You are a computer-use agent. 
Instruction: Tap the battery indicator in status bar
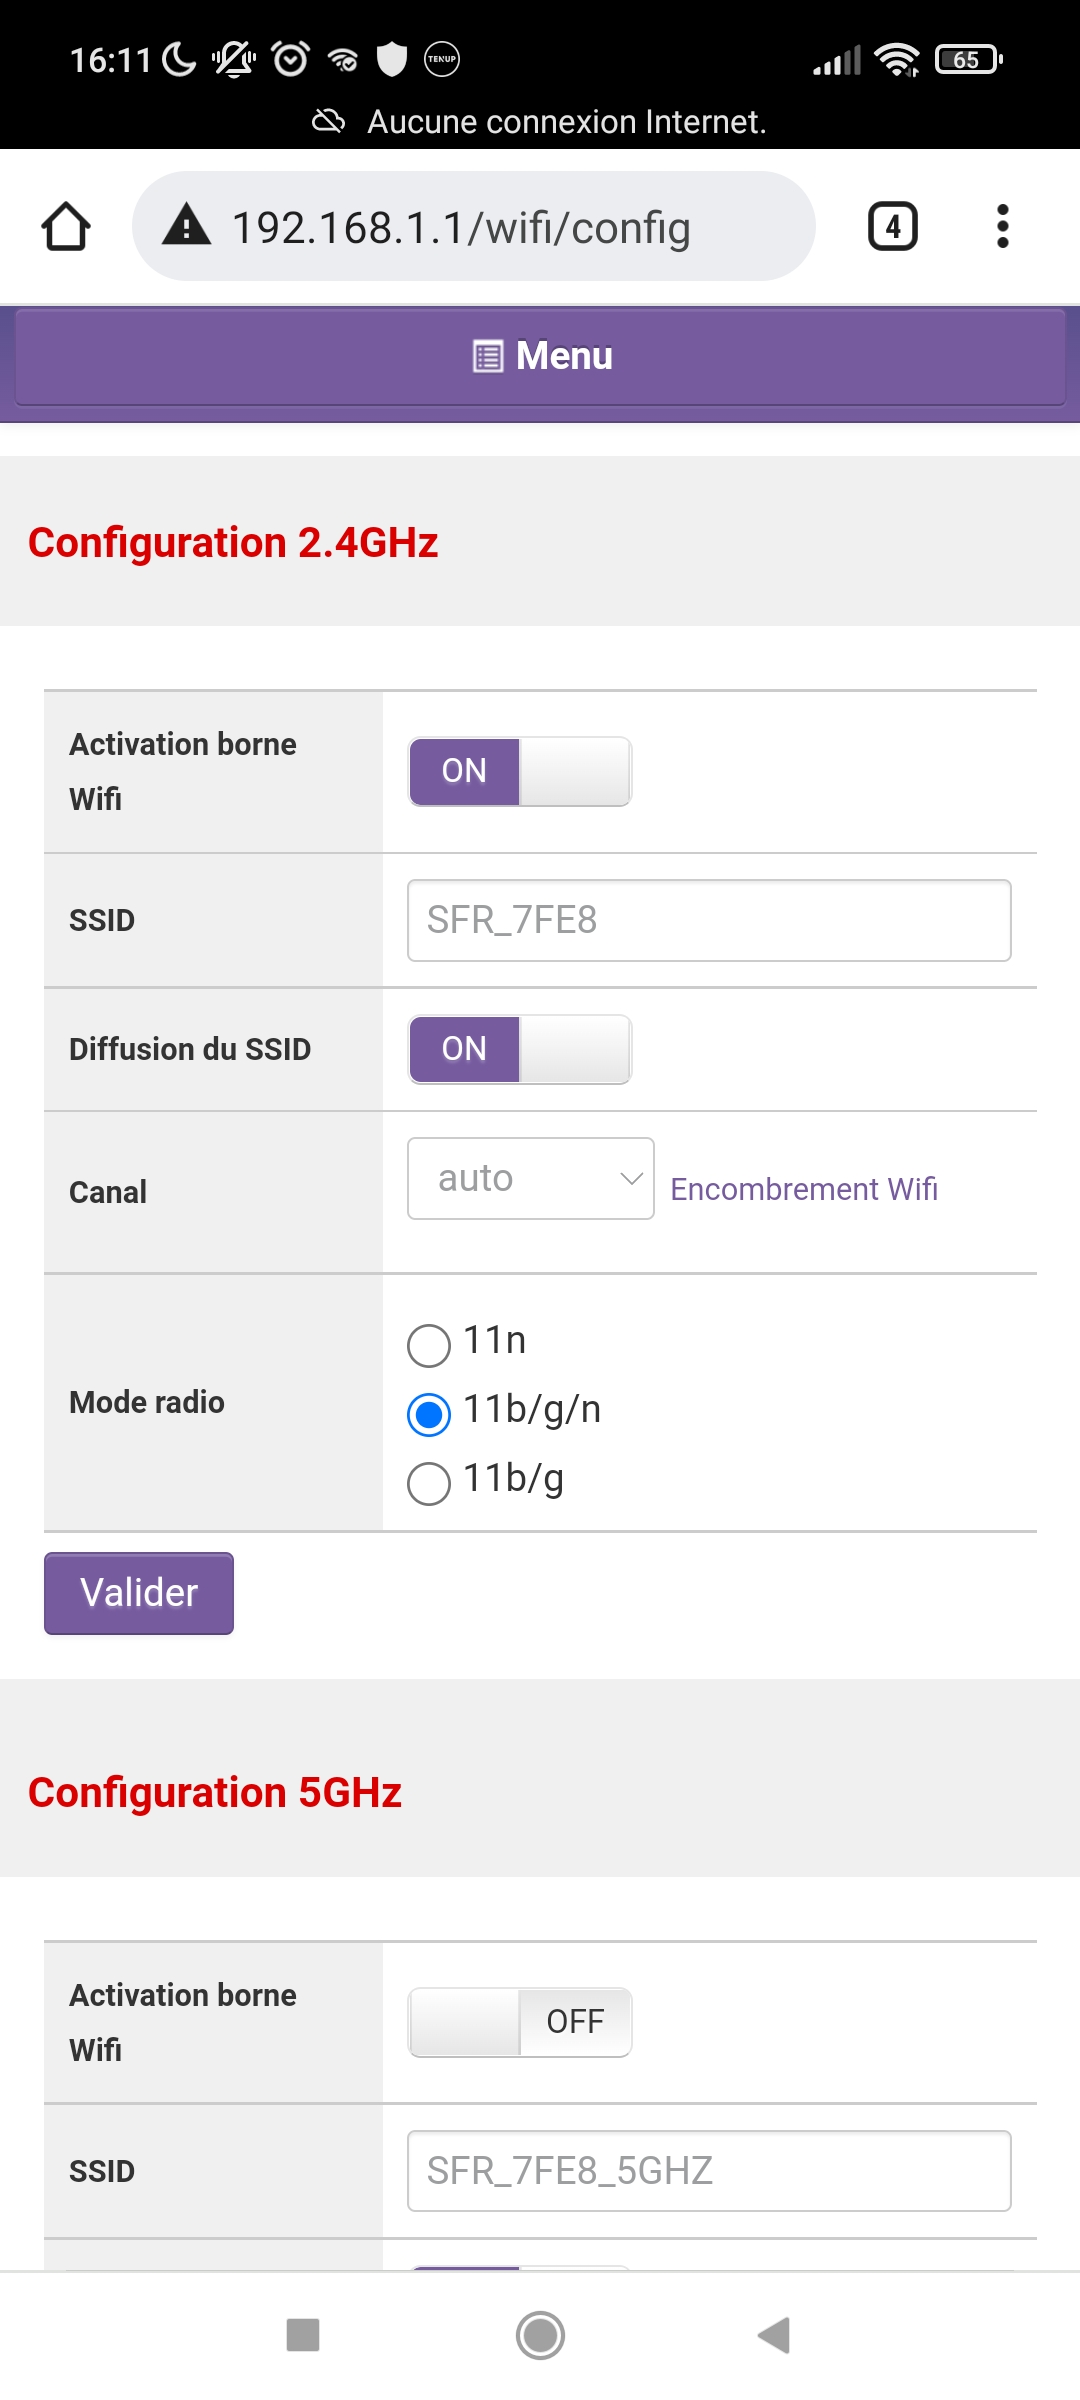click(967, 60)
